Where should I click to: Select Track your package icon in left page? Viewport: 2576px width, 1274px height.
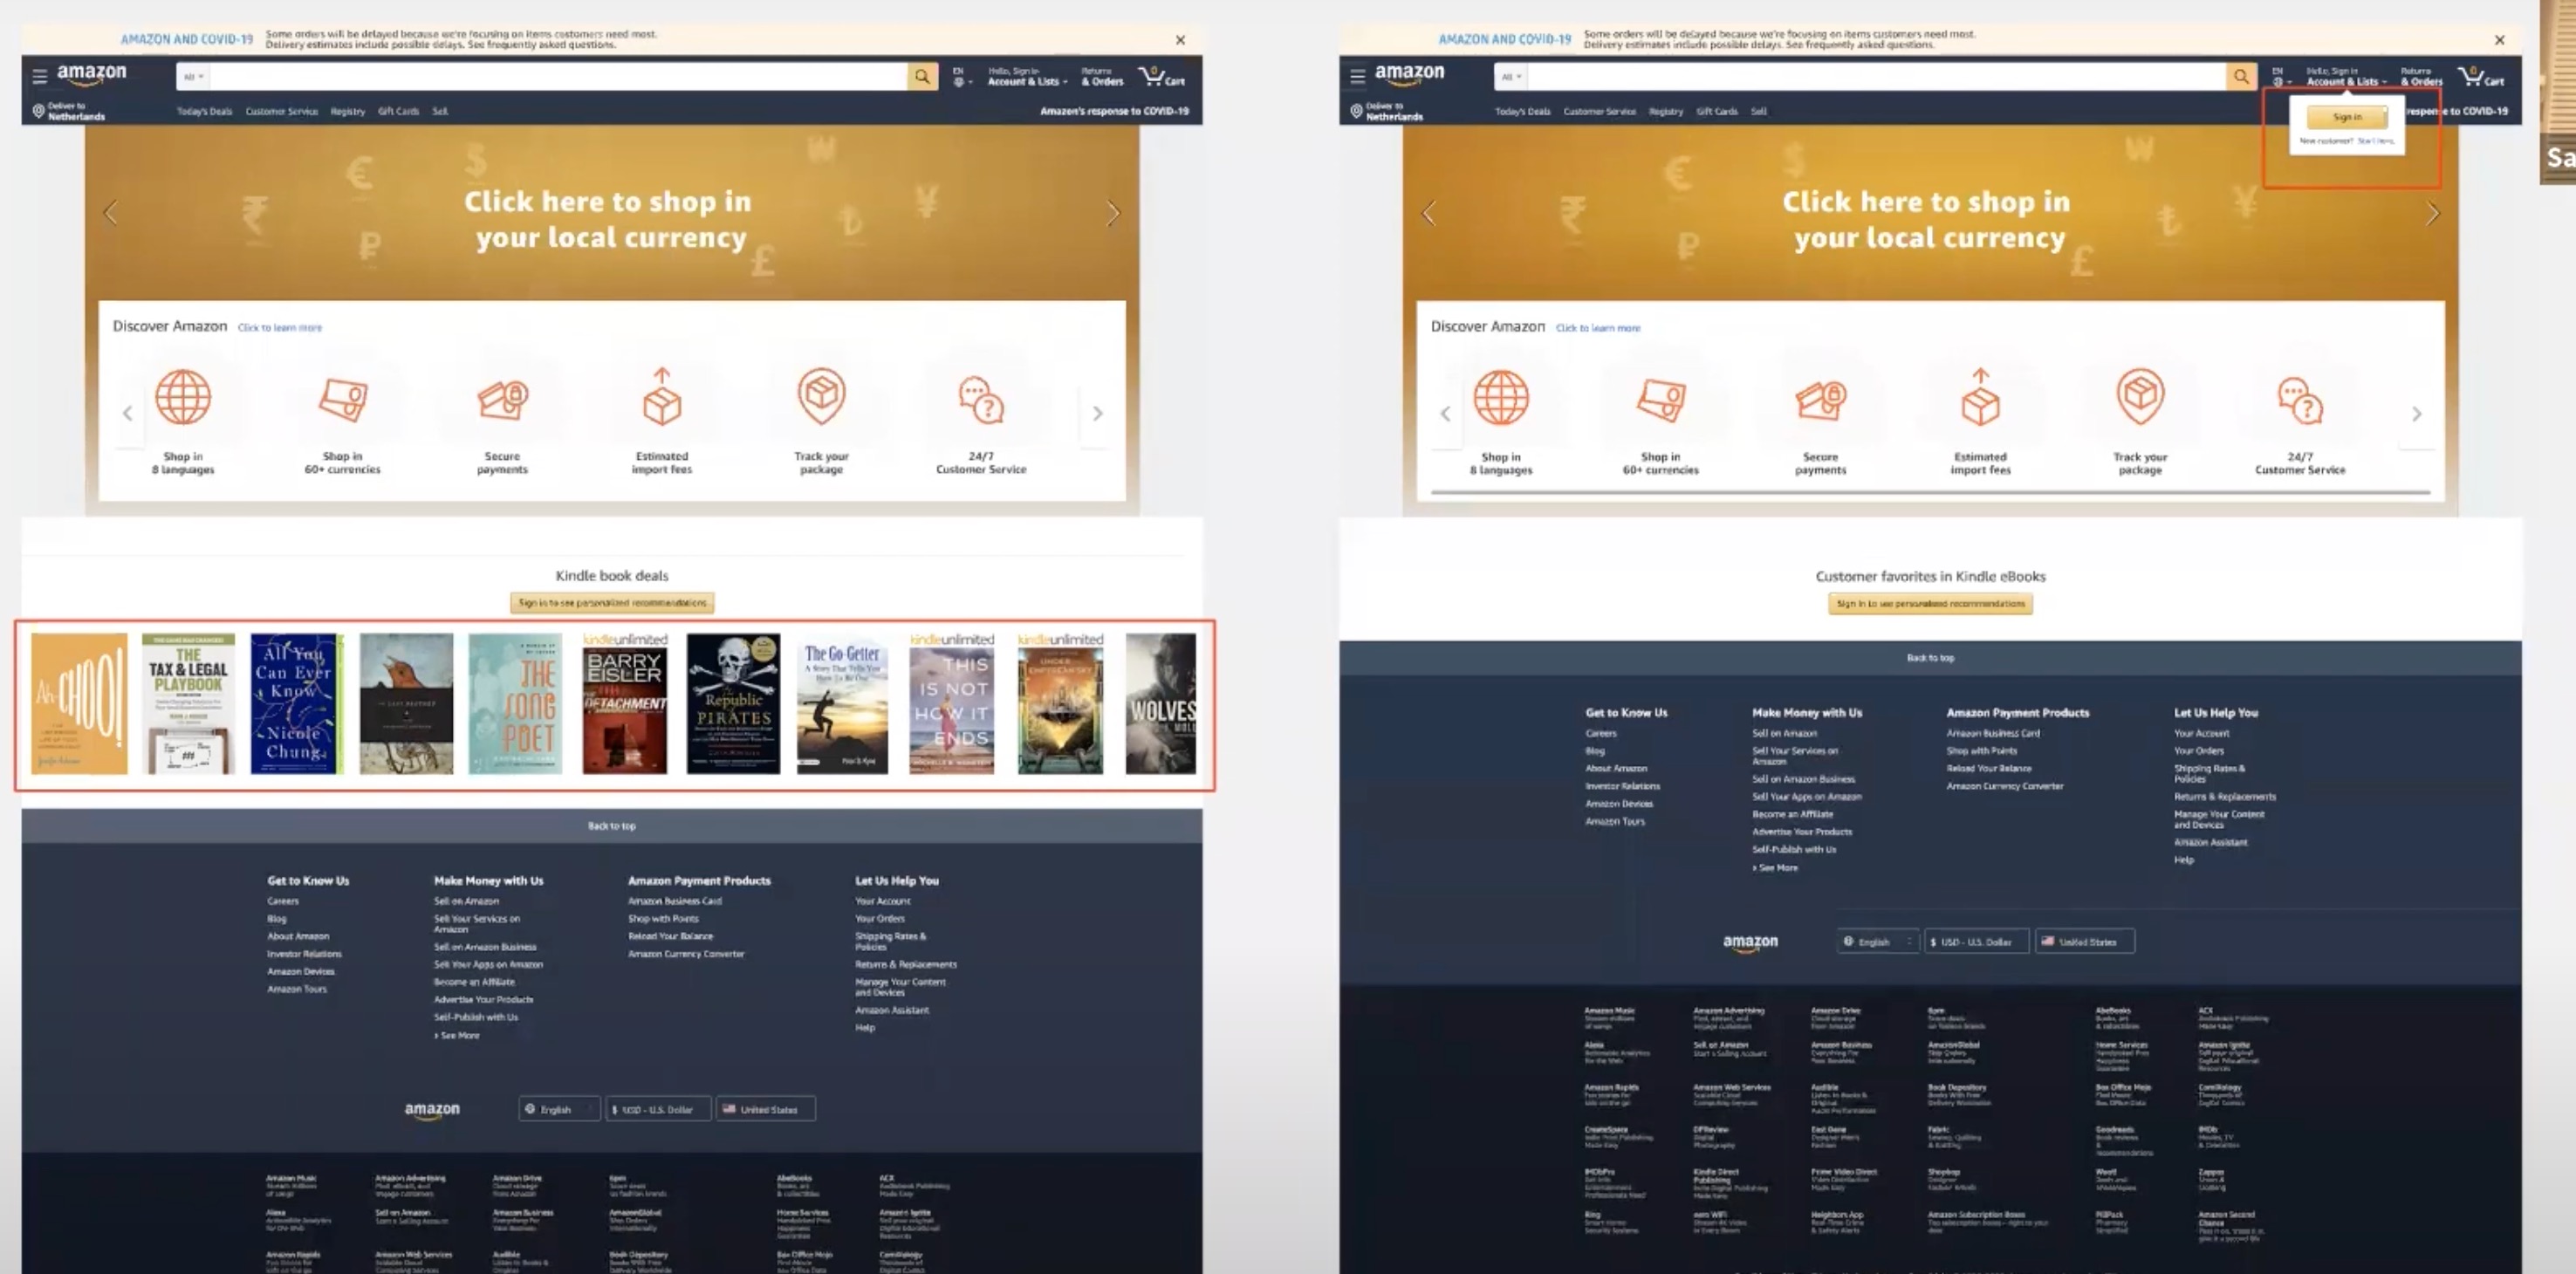pos(821,398)
